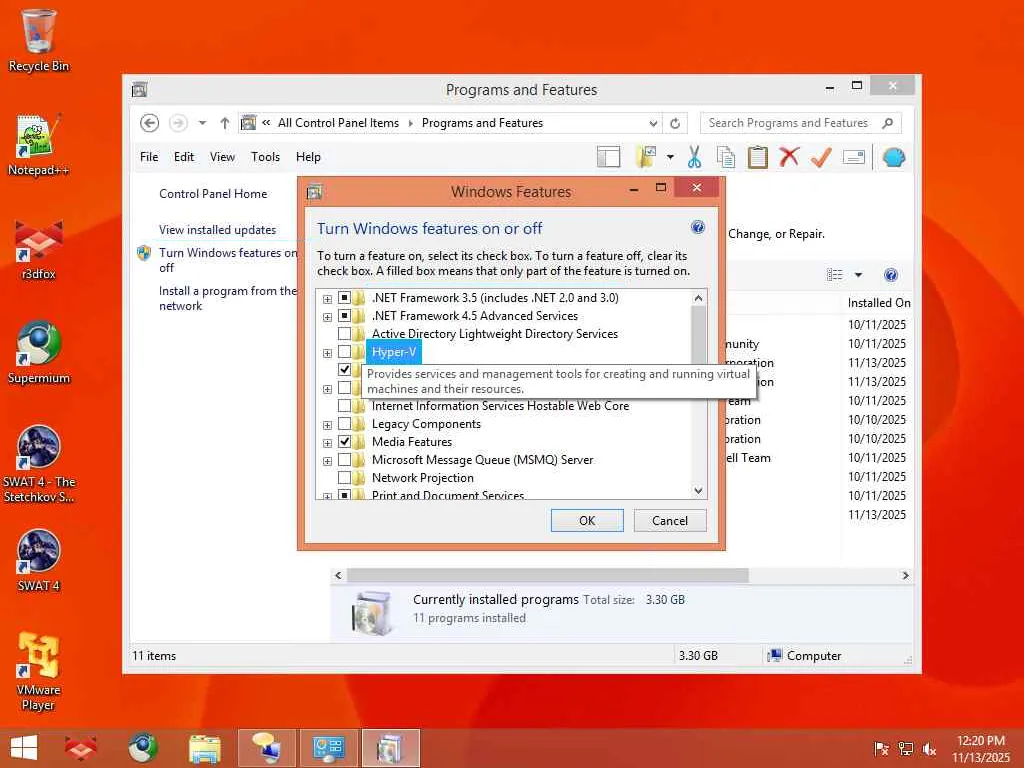Select VMware Player desktop shortcut
This screenshot has height=768, width=1024.
[x=39, y=671]
